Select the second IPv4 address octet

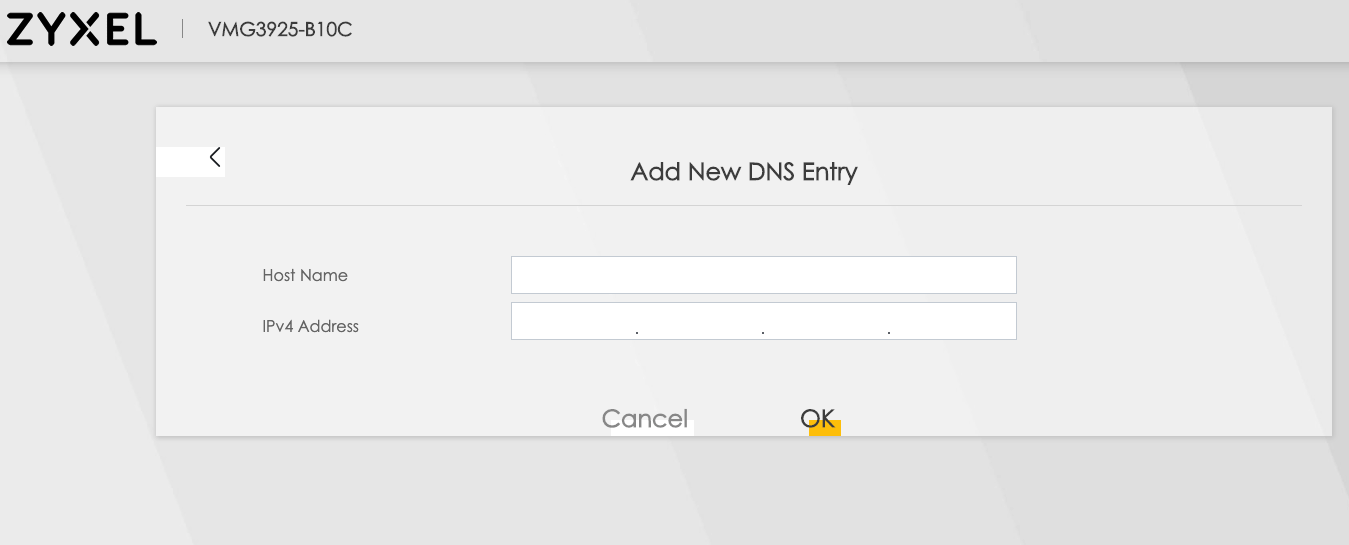tap(700, 322)
